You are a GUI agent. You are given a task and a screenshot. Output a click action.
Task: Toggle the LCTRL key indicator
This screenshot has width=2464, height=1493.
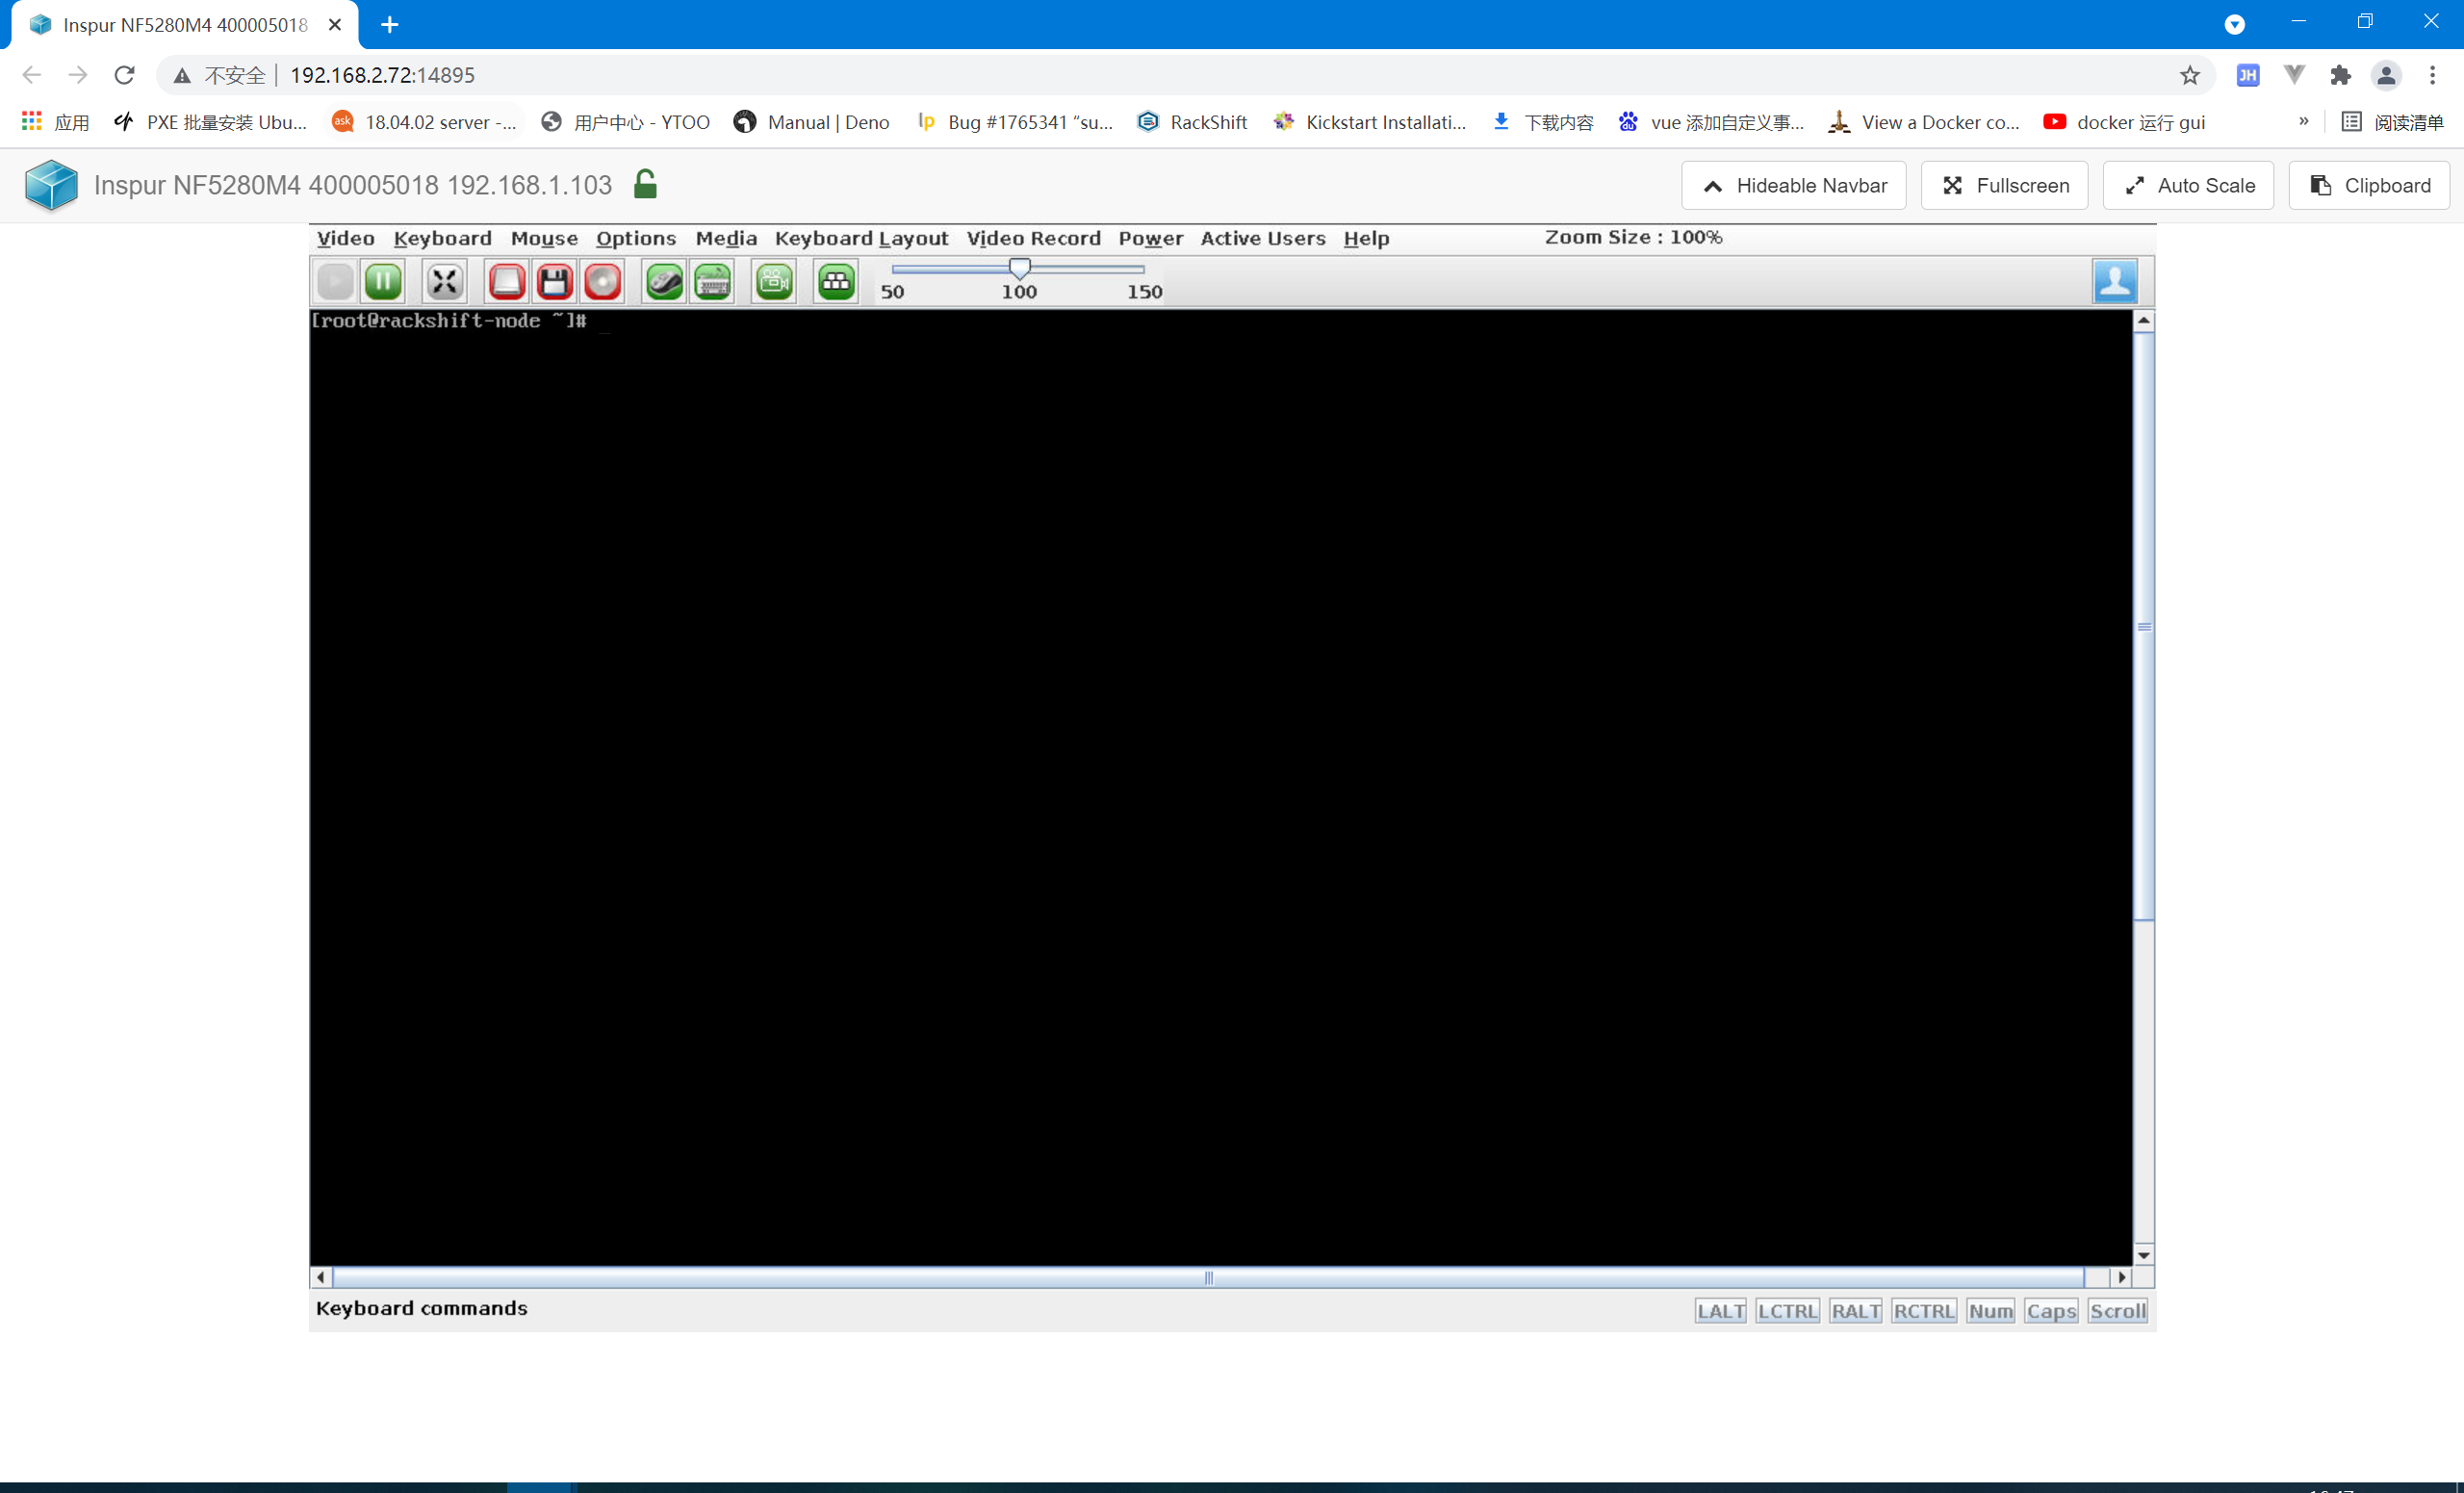tap(1787, 1311)
